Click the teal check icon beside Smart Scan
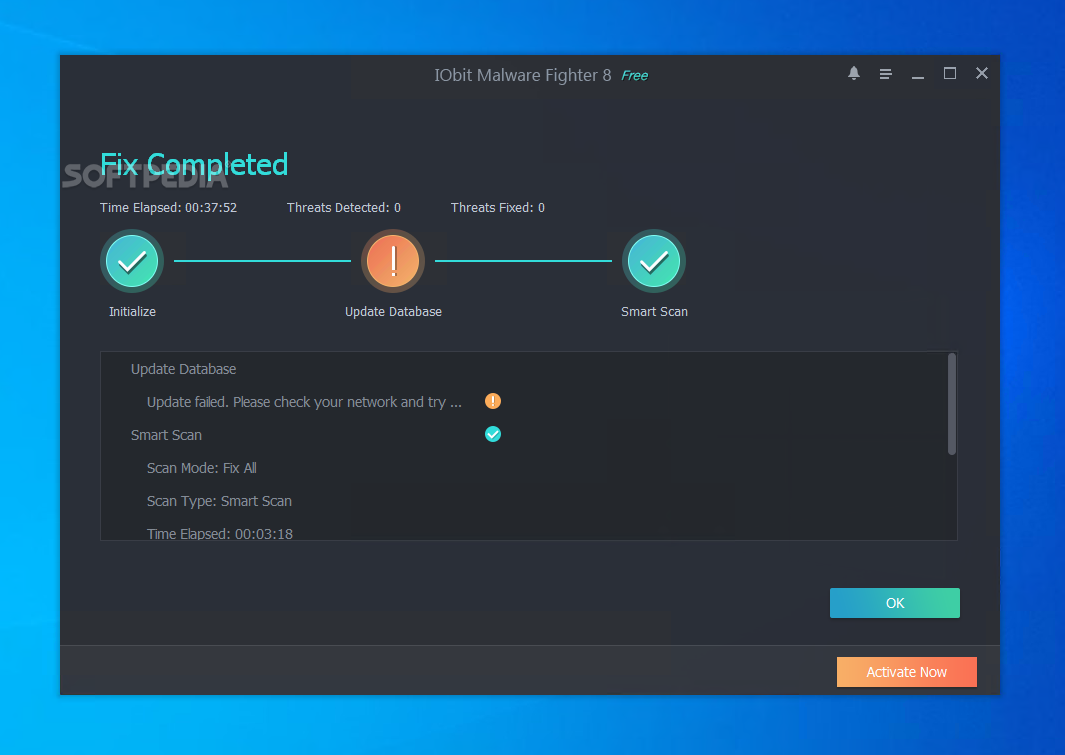Screen dimensions: 1065x755 [492, 434]
